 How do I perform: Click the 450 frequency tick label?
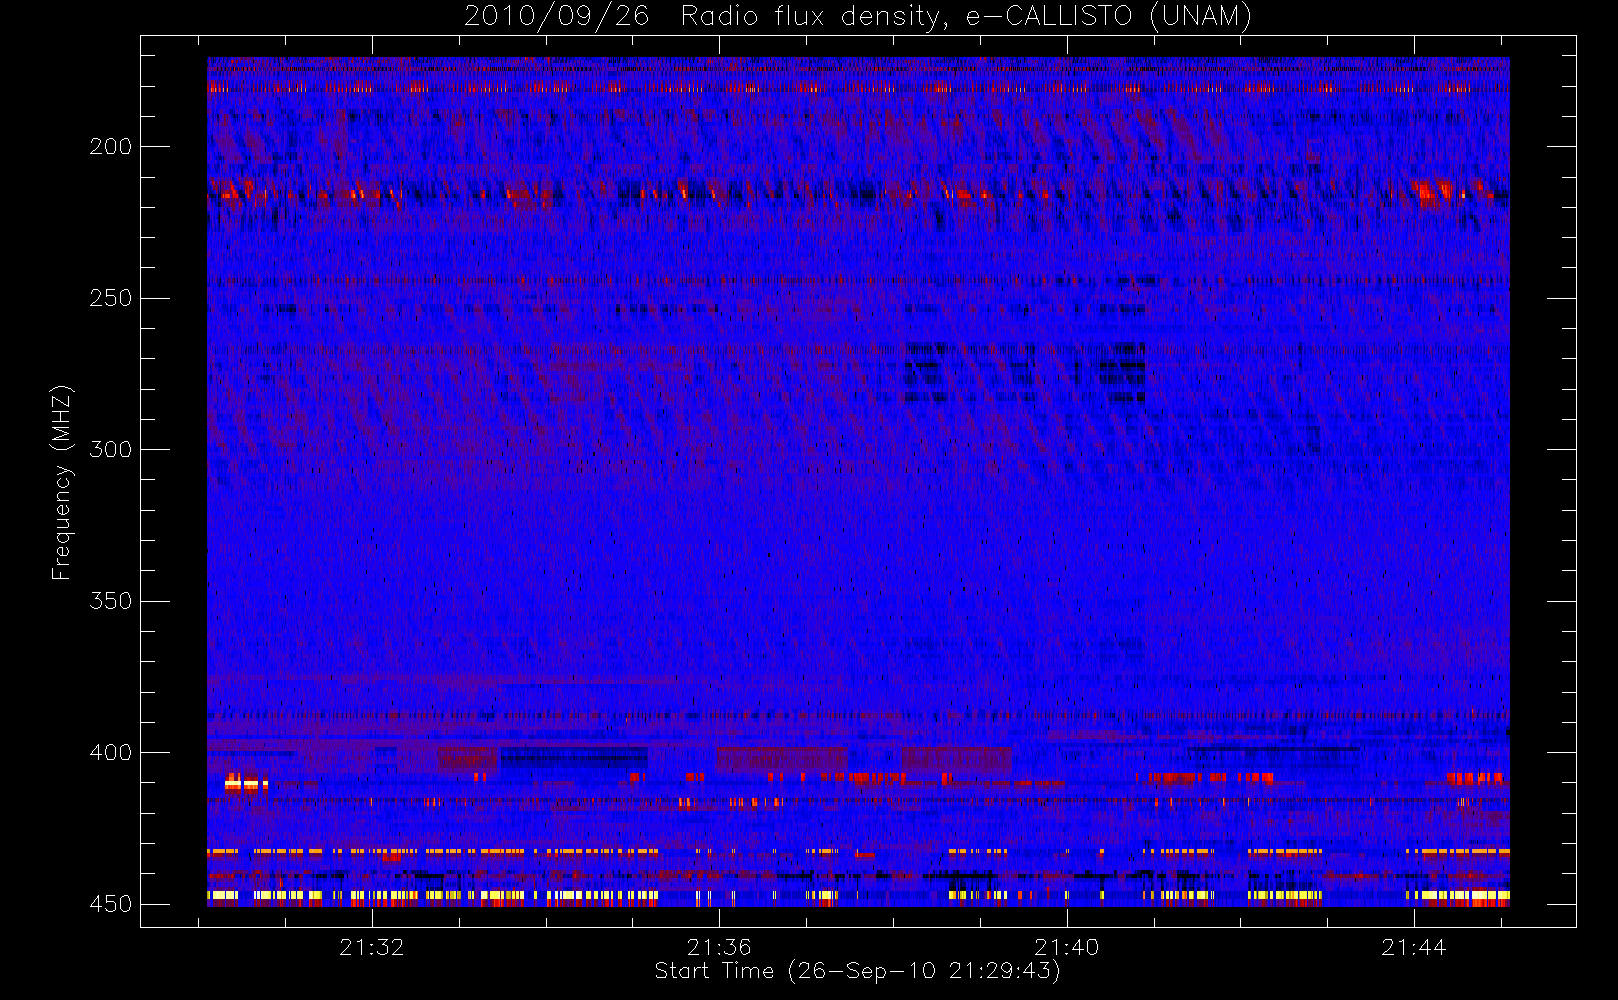110,904
